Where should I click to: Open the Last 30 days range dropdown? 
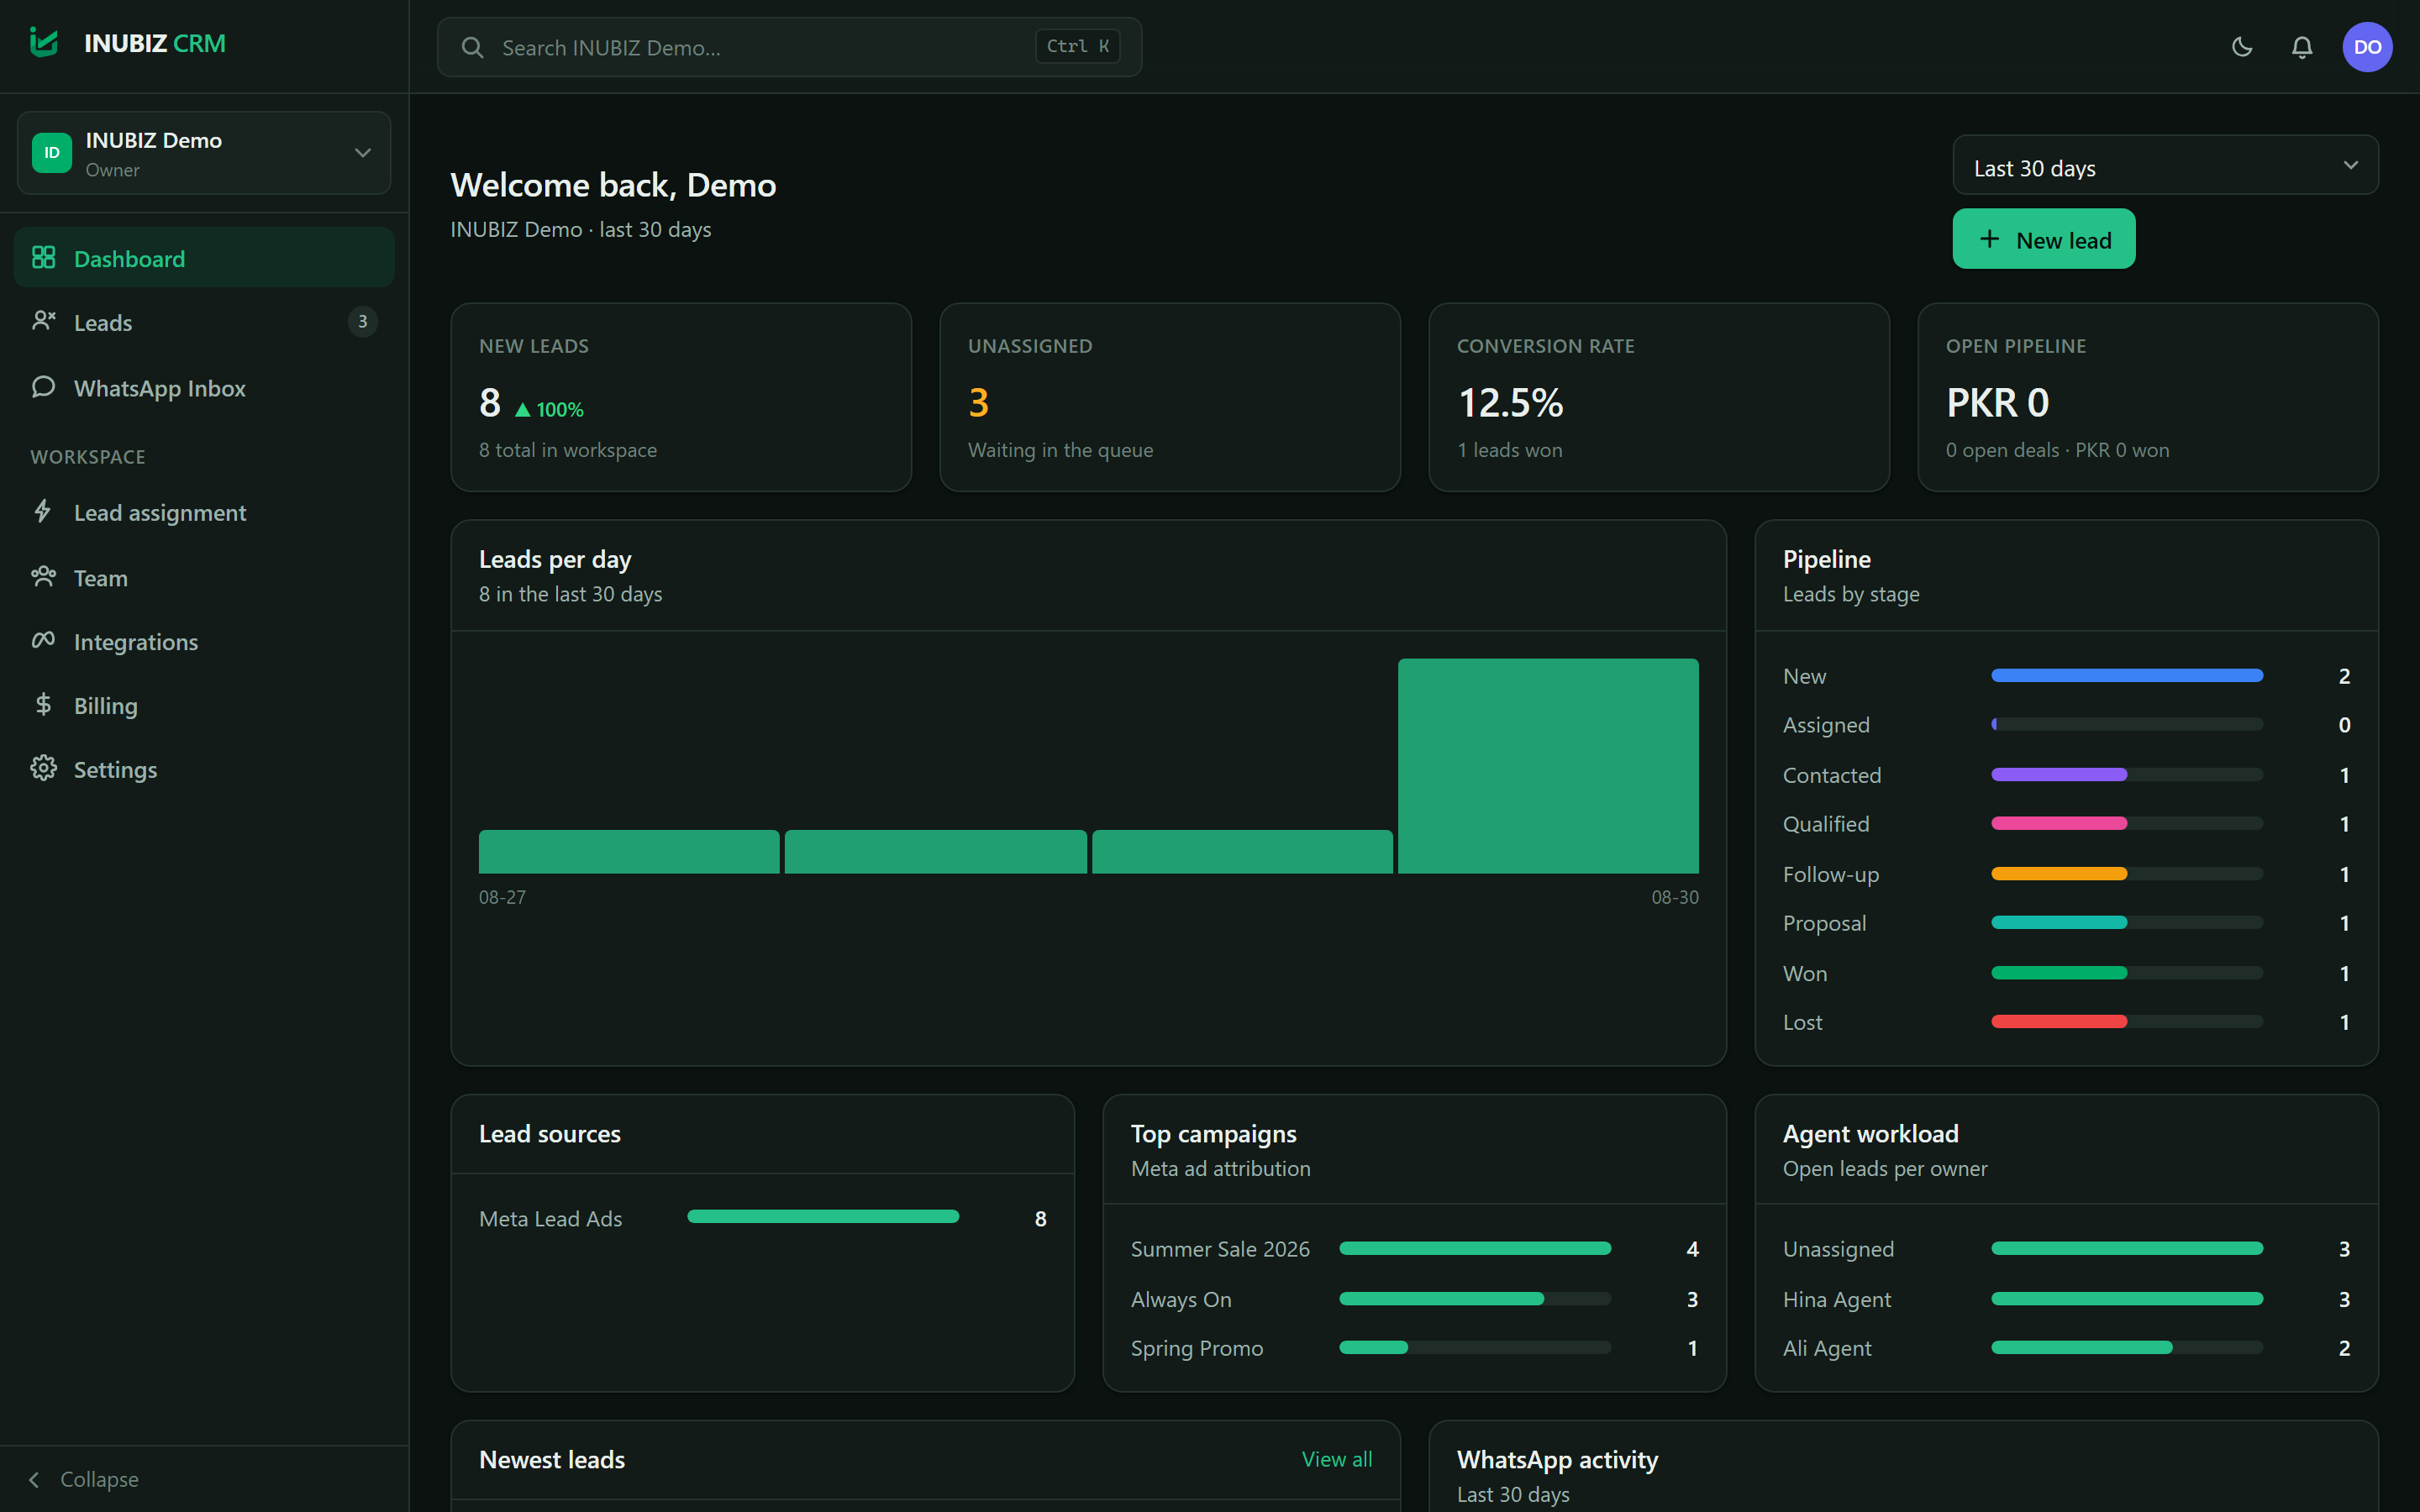click(x=2165, y=166)
